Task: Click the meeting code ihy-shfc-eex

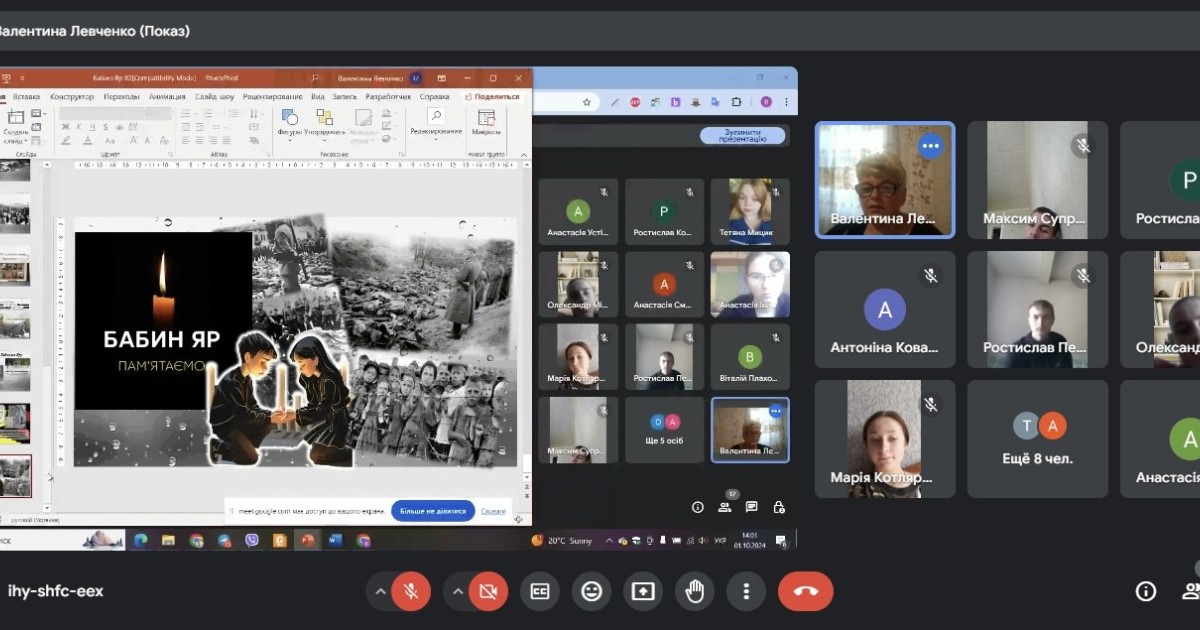Action: click(x=55, y=591)
